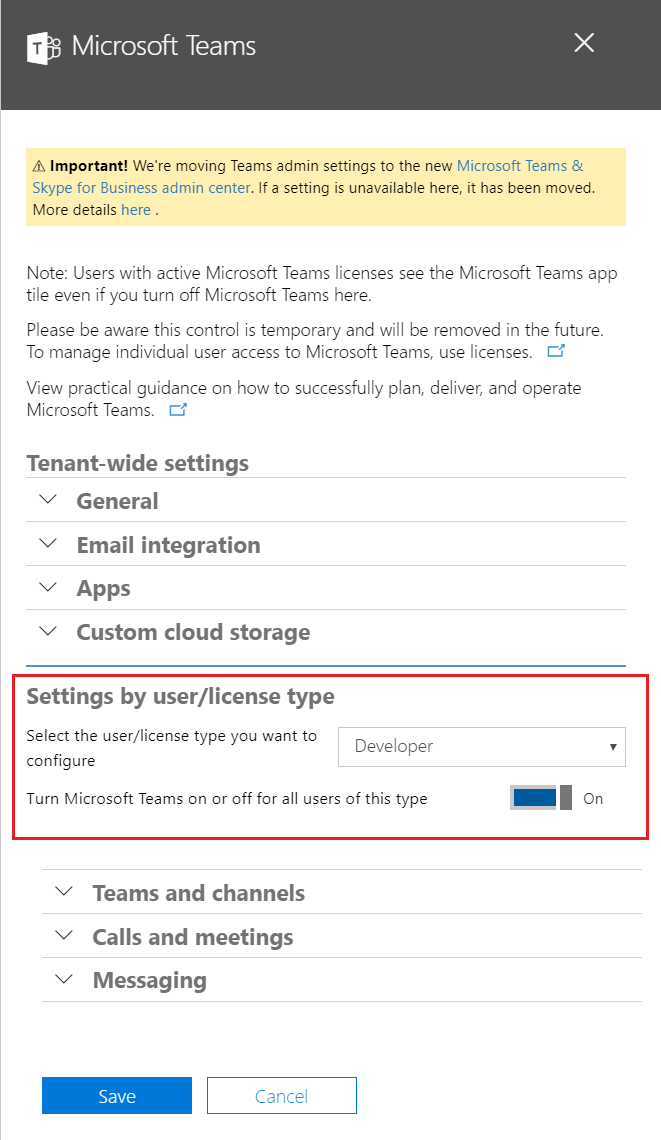Close the Microsoft Teams settings panel
Image resolution: width=661 pixels, height=1140 pixels.
tap(584, 43)
